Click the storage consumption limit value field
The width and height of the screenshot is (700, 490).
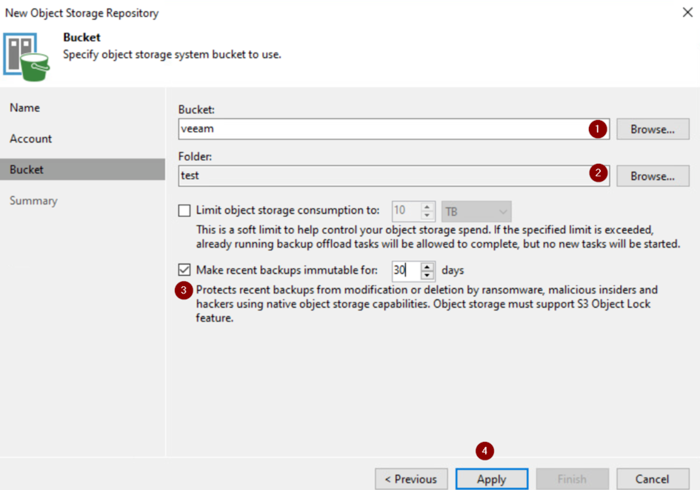coord(406,211)
